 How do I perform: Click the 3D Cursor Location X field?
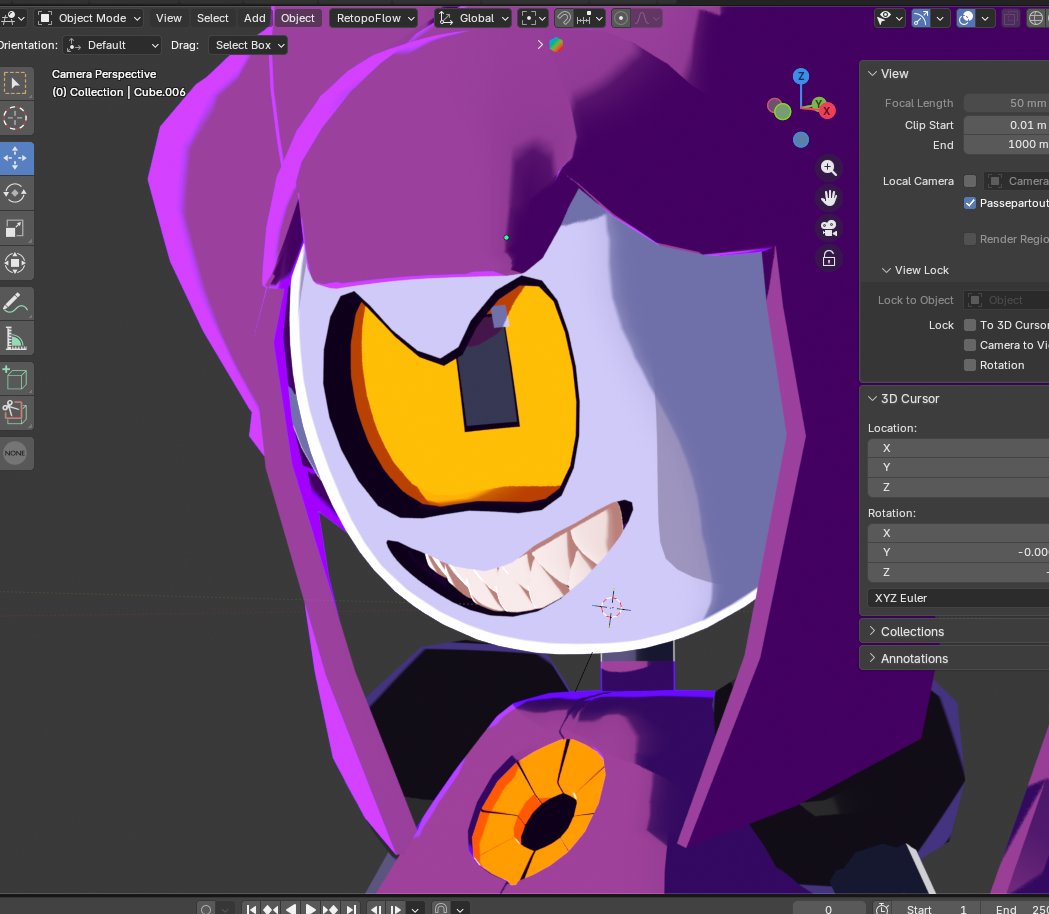click(x=958, y=448)
